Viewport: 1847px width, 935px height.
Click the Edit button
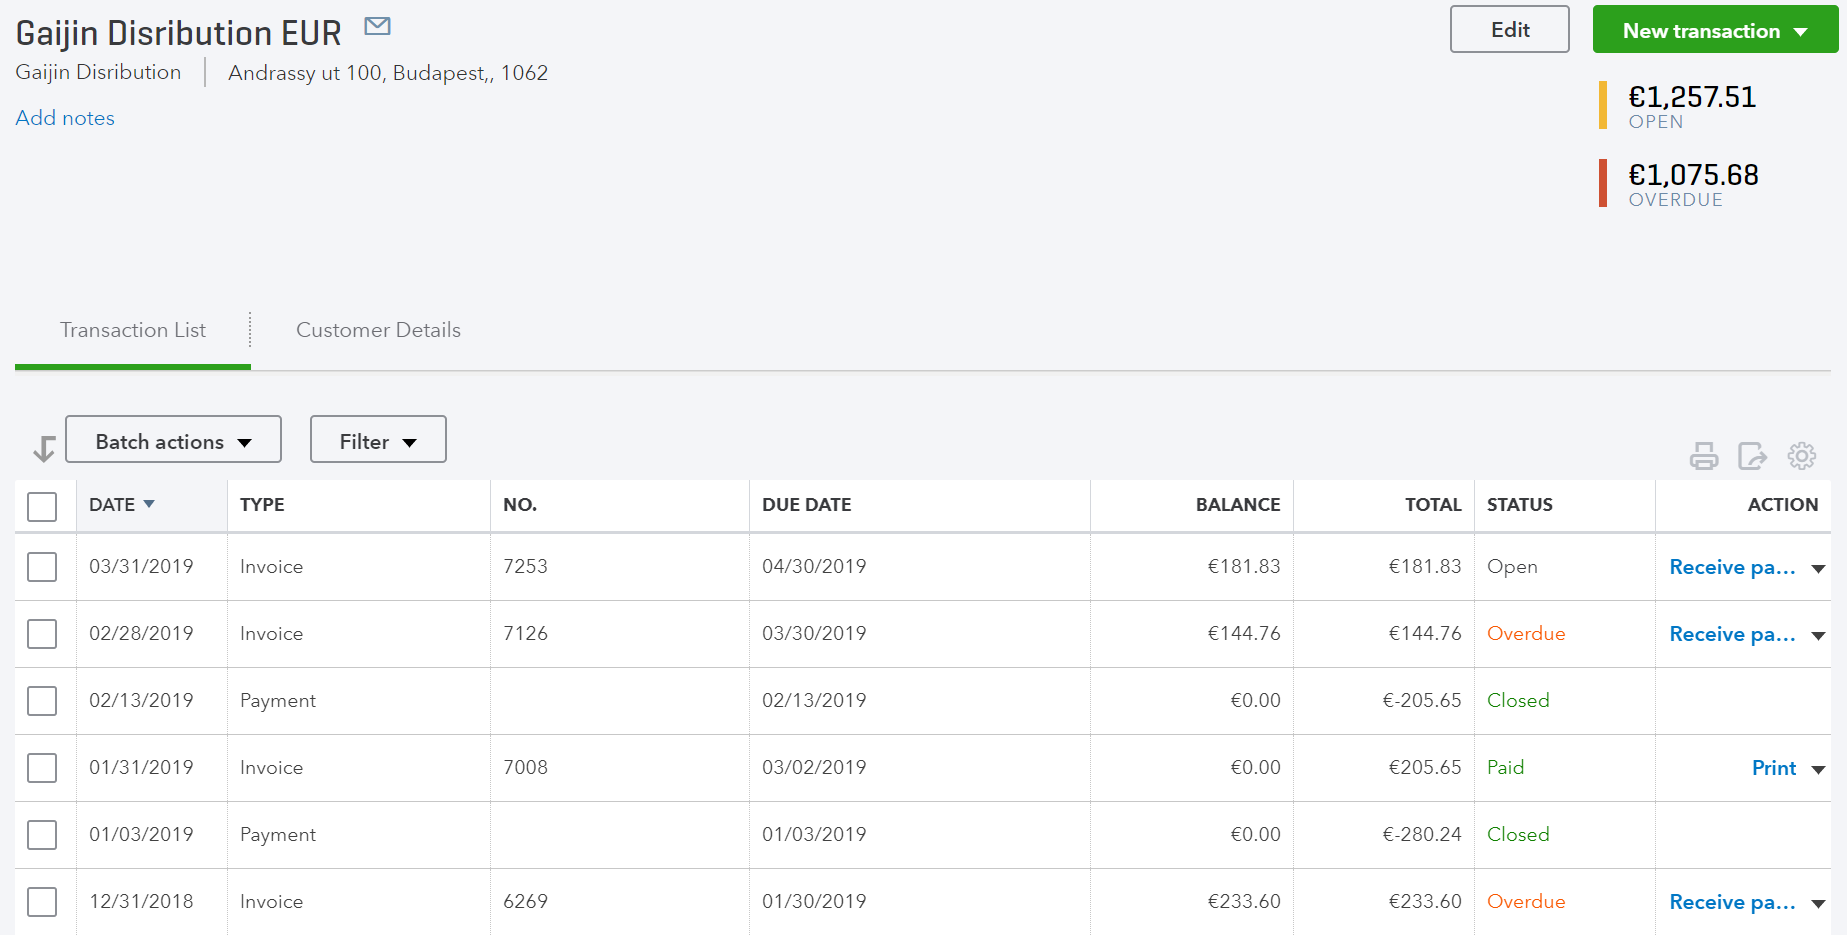tap(1509, 29)
